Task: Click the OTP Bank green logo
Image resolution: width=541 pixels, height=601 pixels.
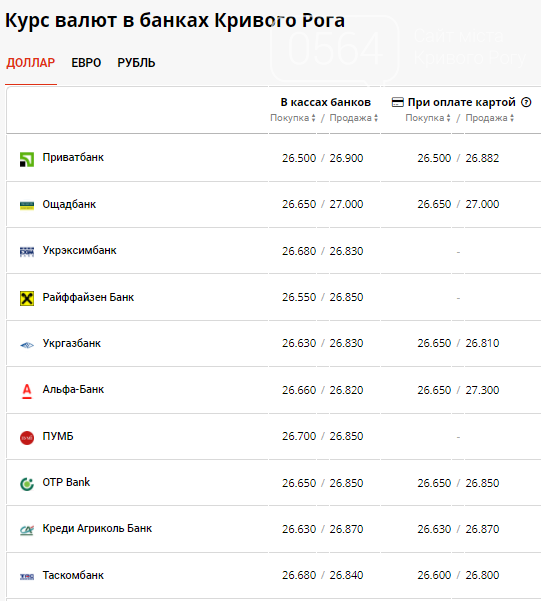Action: 27,484
